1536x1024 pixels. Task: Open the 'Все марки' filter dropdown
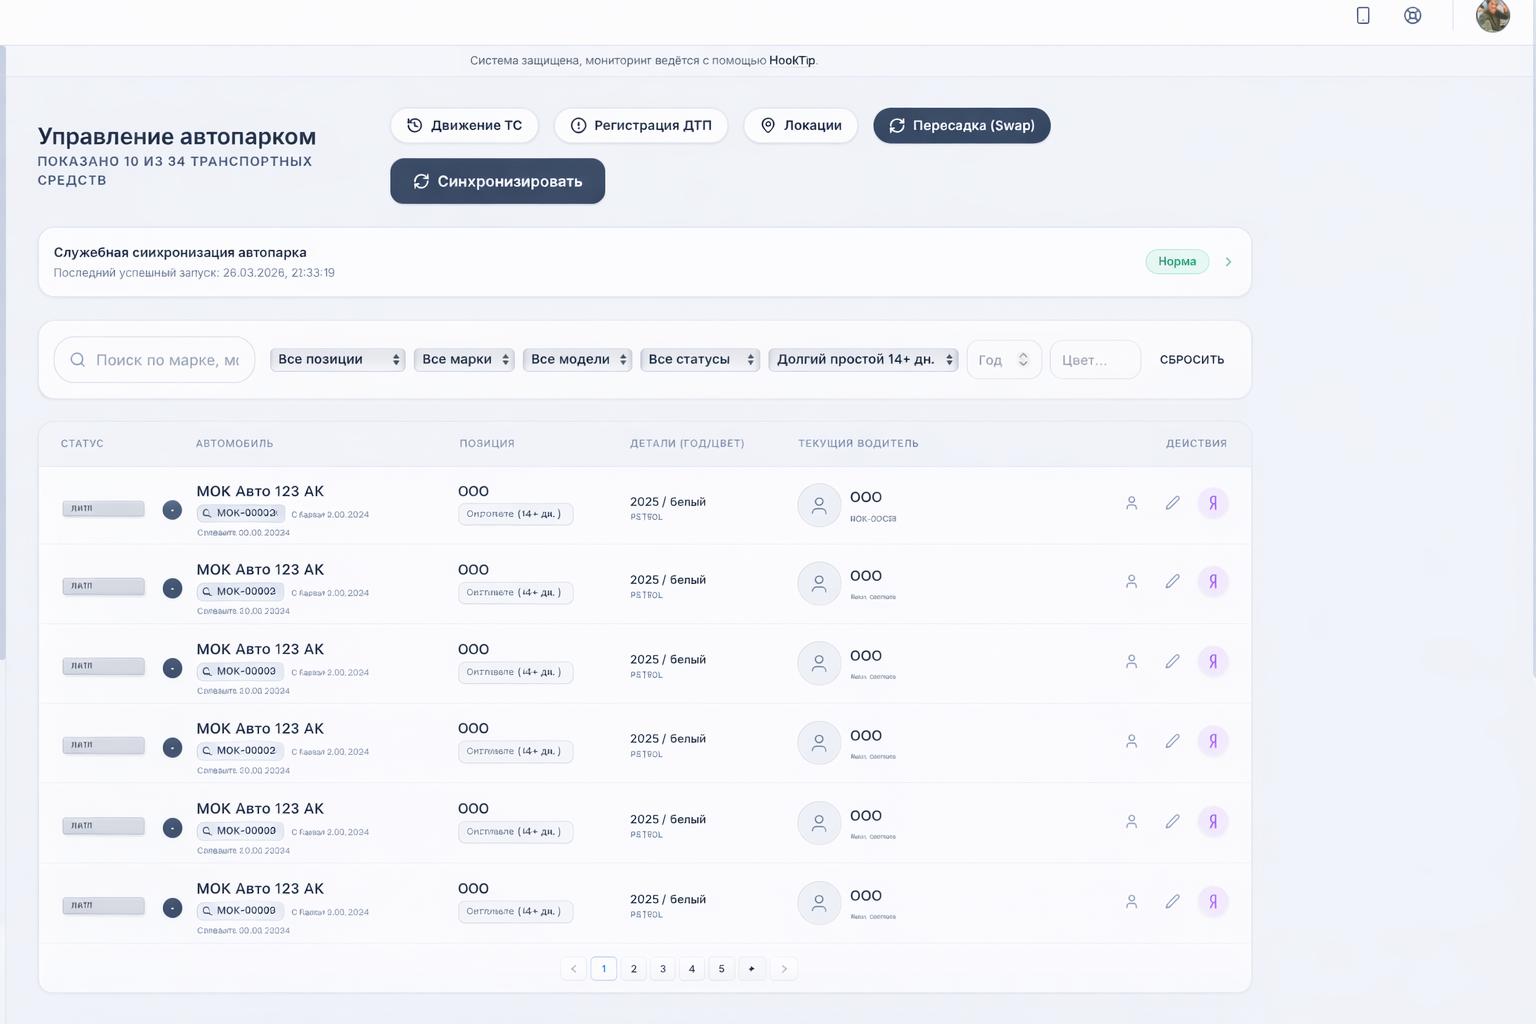tap(464, 360)
